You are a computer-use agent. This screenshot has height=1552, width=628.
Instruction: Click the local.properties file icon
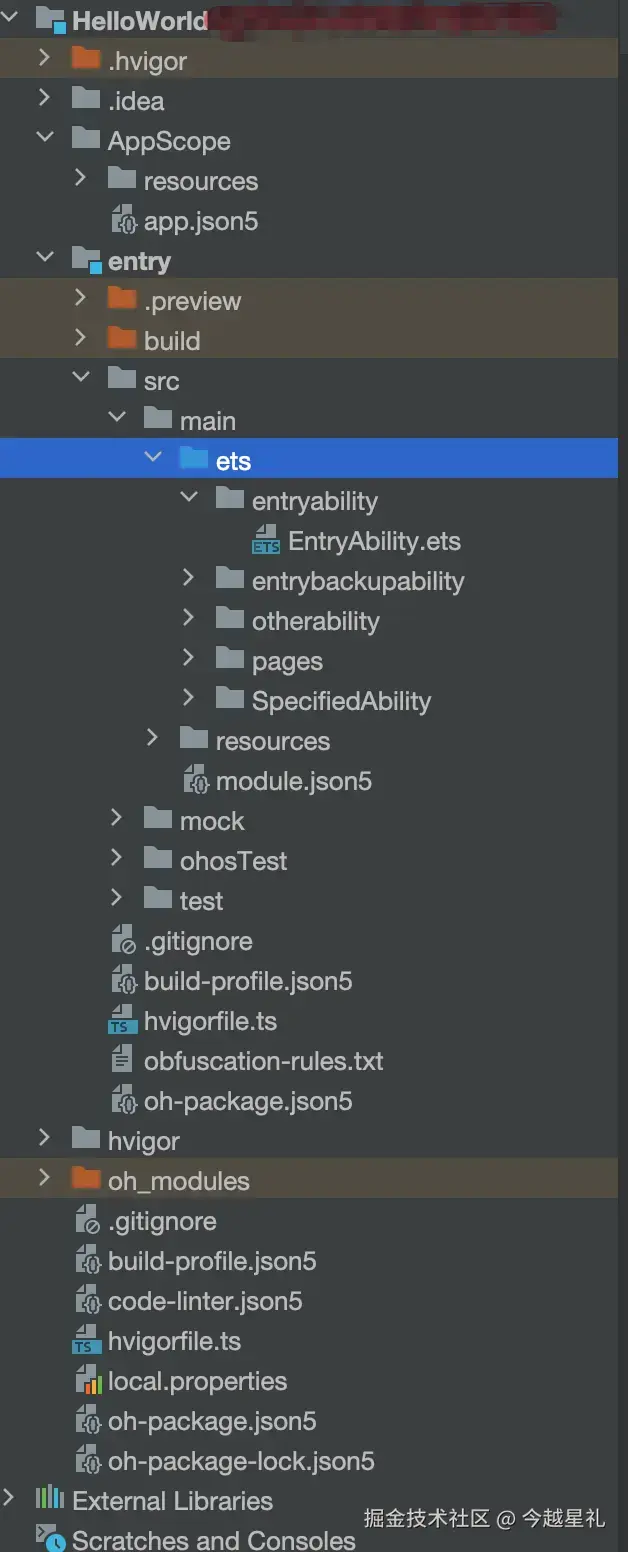pos(88,1381)
